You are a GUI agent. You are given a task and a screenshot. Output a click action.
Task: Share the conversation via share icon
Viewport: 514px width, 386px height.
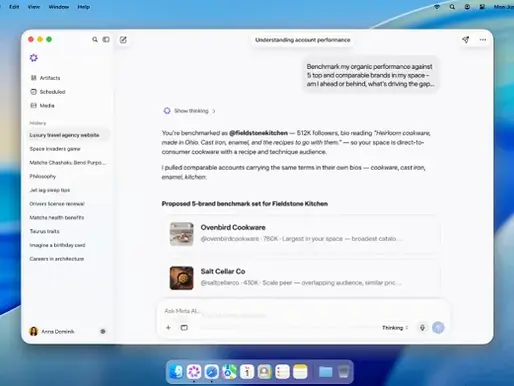(x=466, y=40)
